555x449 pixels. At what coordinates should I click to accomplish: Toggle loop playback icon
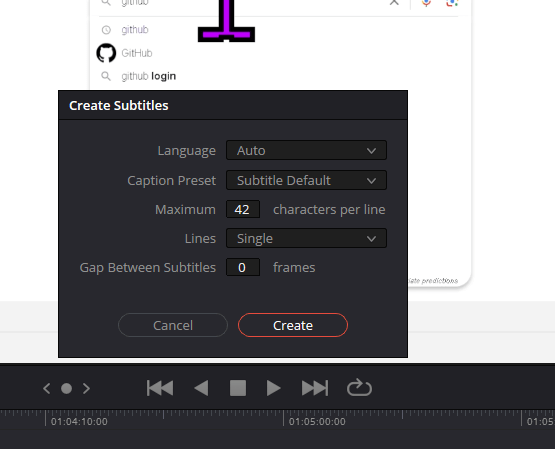tap(359, 387)
